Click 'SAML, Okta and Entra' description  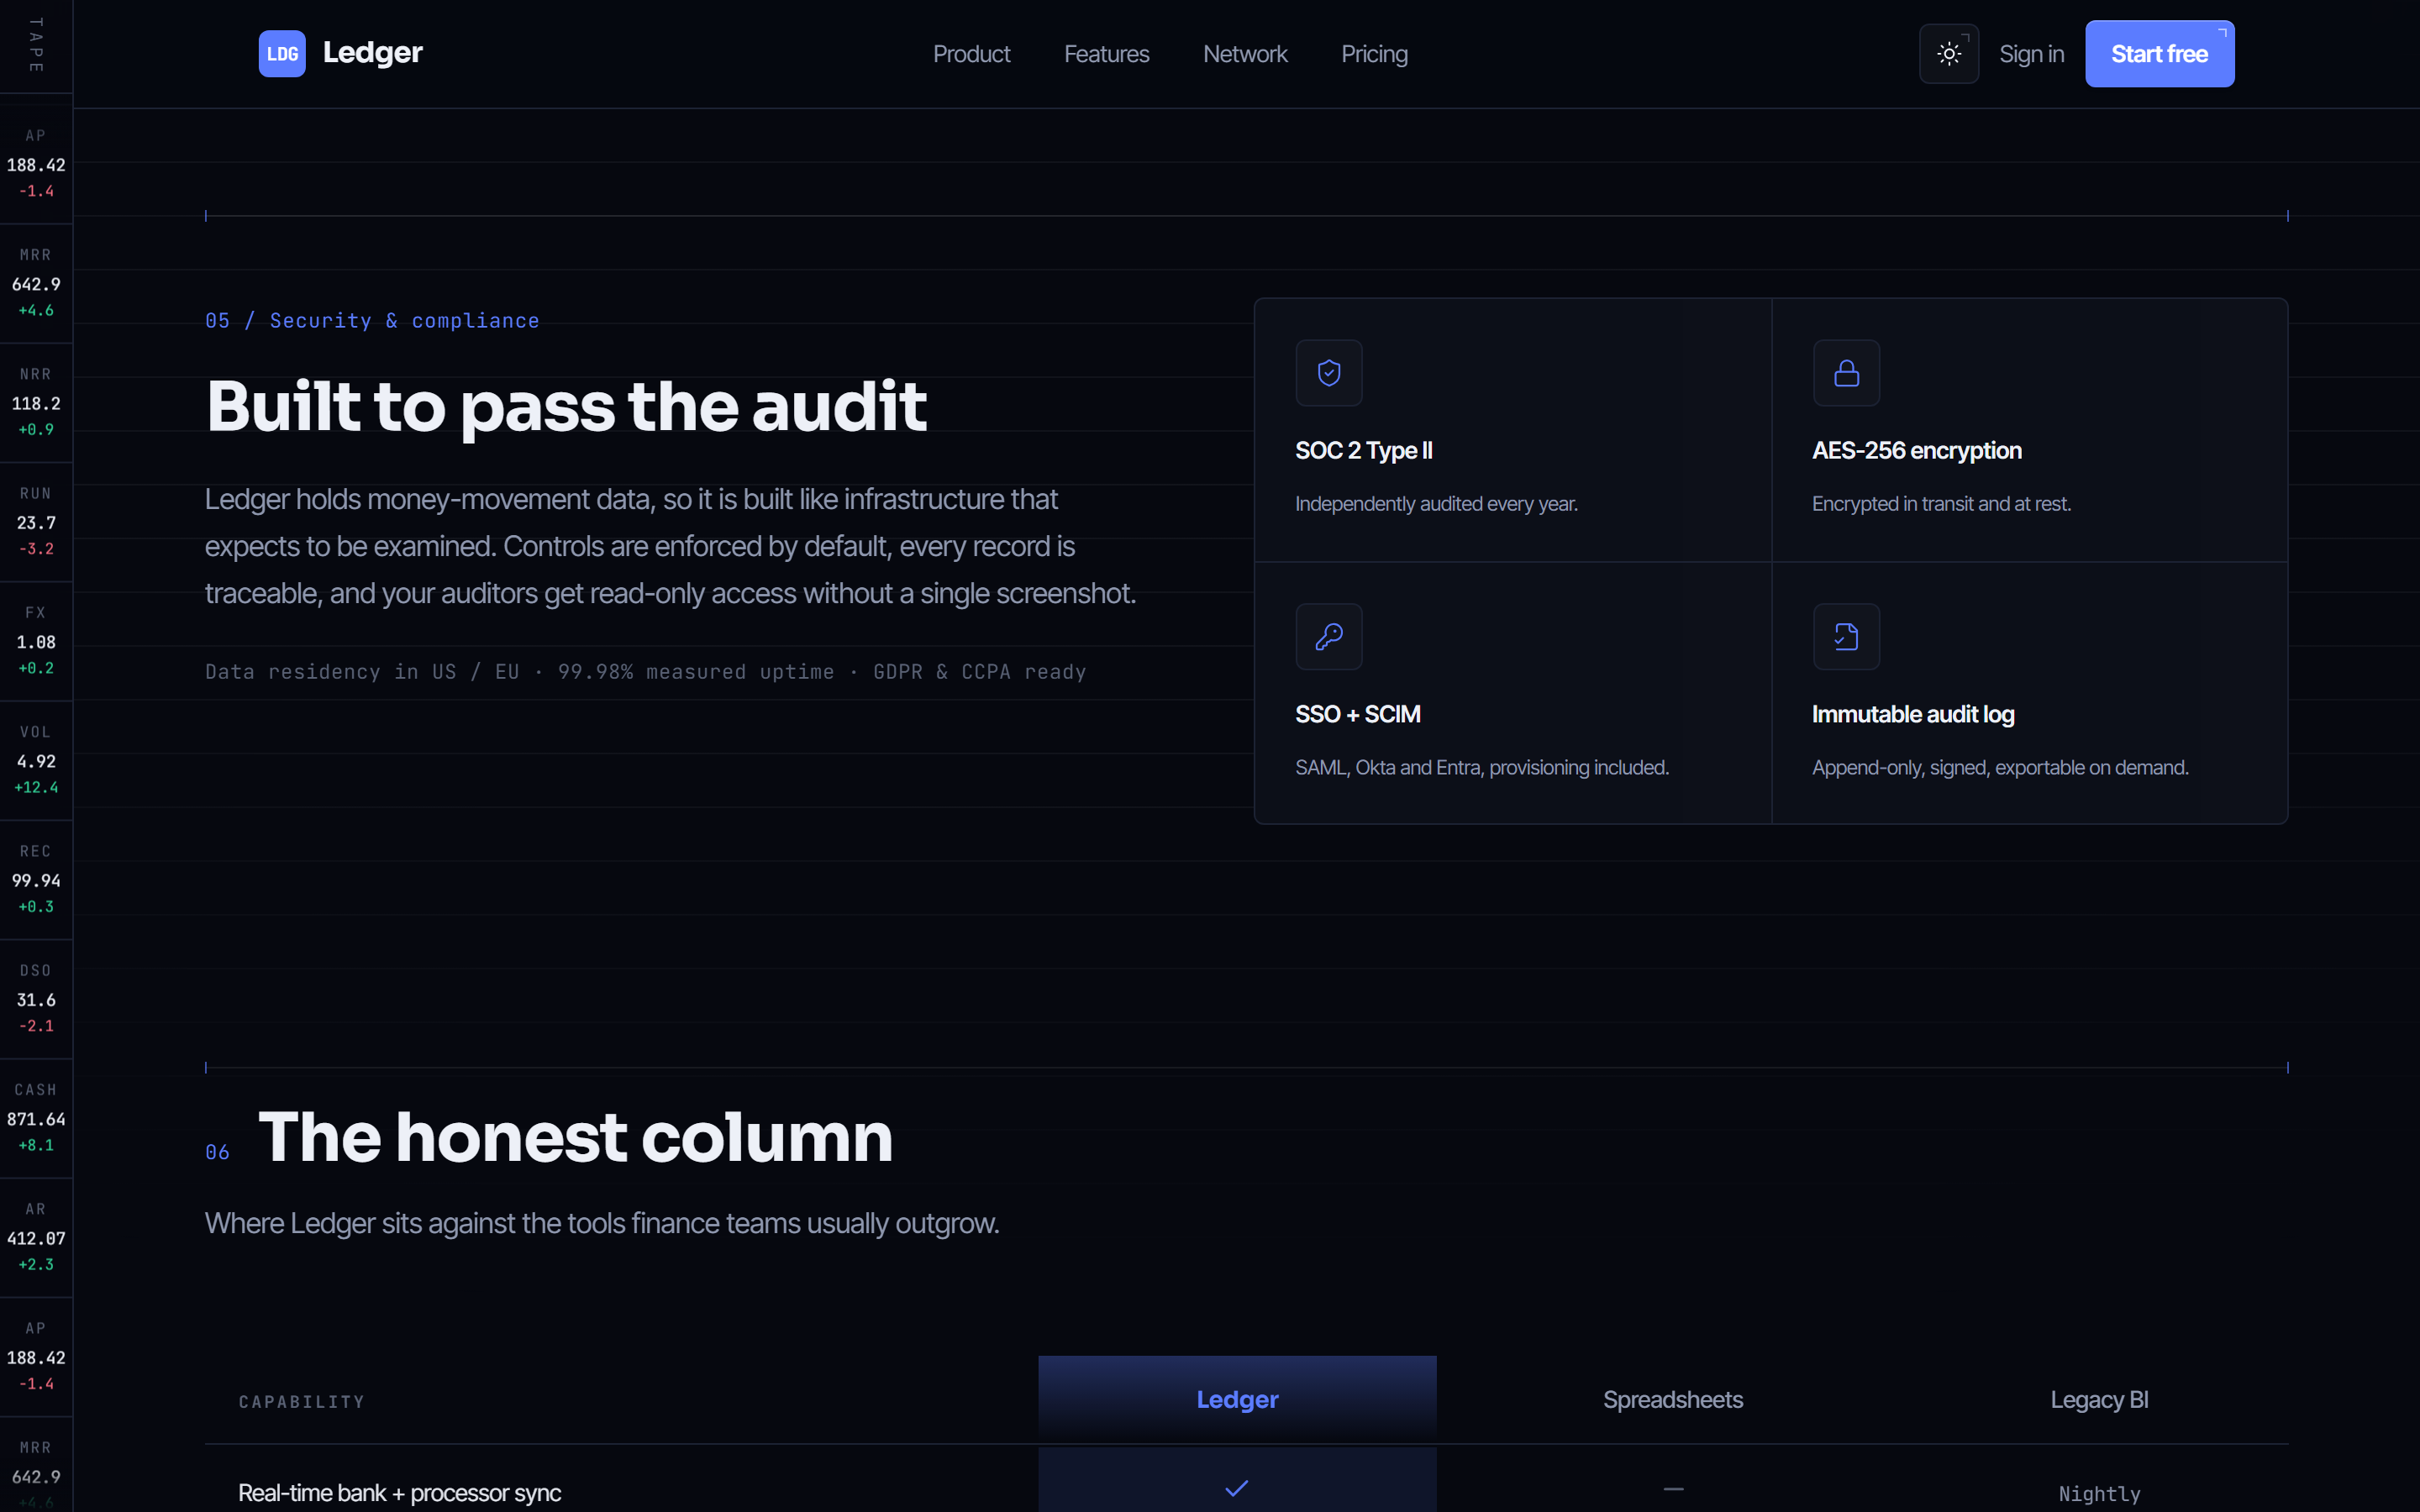click(1481, 768)
